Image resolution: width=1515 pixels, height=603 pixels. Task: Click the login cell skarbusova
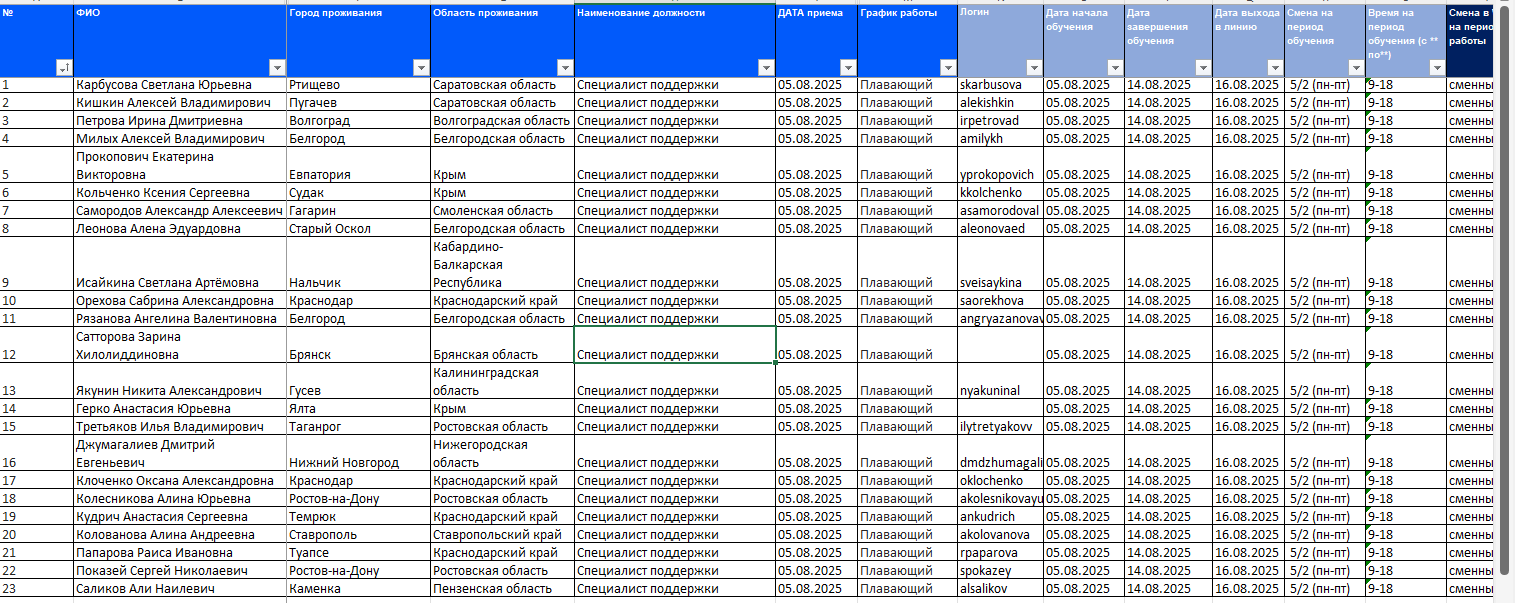click(1000, 85)
